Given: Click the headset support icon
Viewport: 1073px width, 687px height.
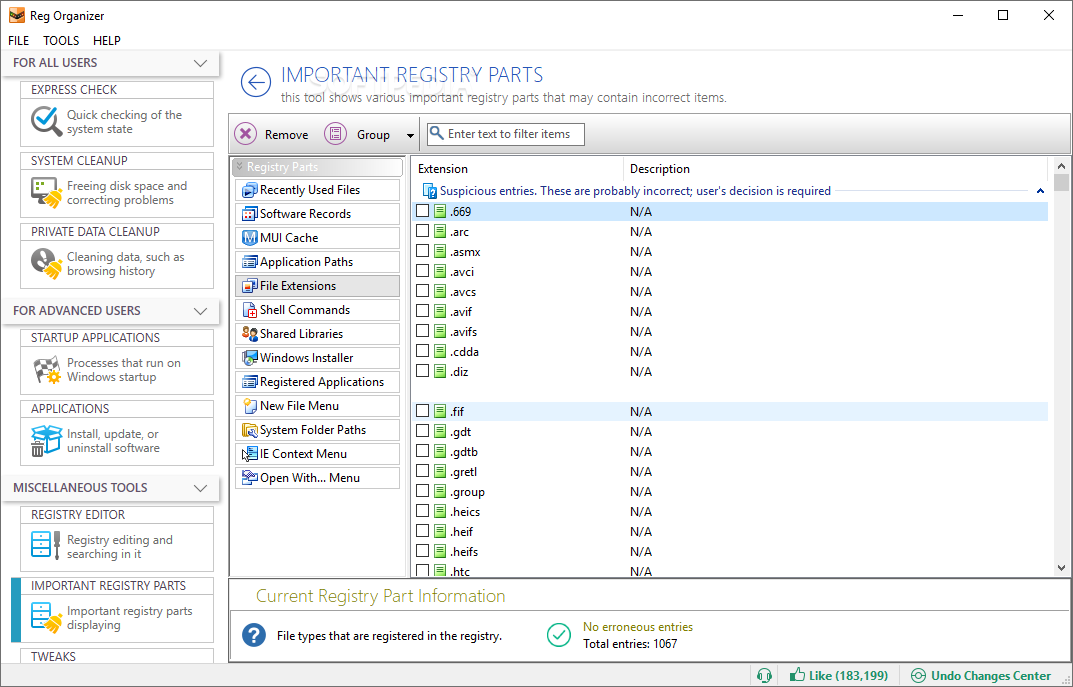Looking at the screenshot, I should [764, 676].
